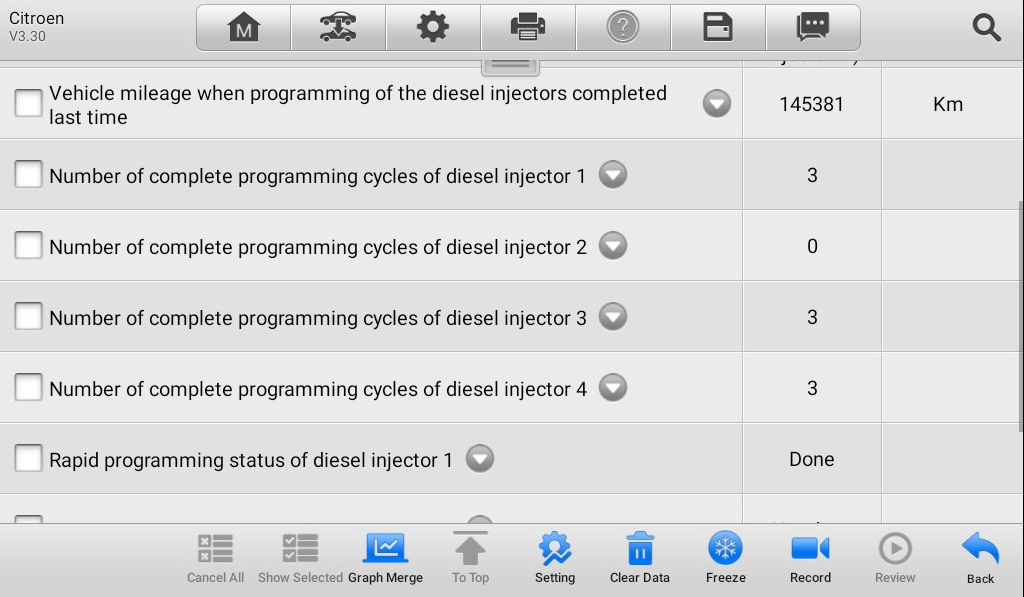Start Record of live data
1024x597 pixels.
(810, 558)
